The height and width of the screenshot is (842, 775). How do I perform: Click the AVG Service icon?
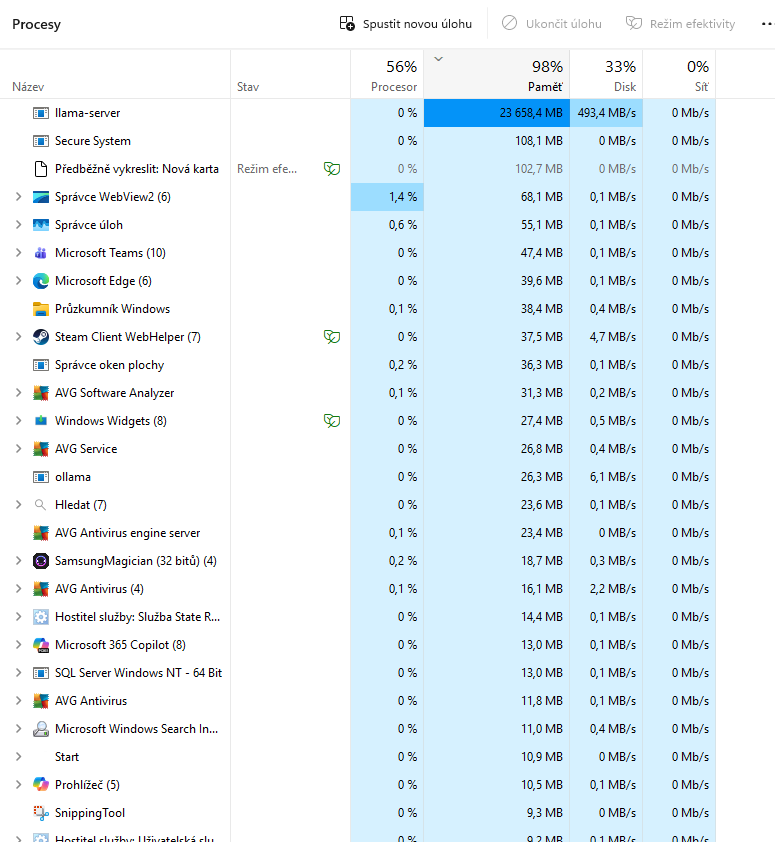(x=41, y=449)
